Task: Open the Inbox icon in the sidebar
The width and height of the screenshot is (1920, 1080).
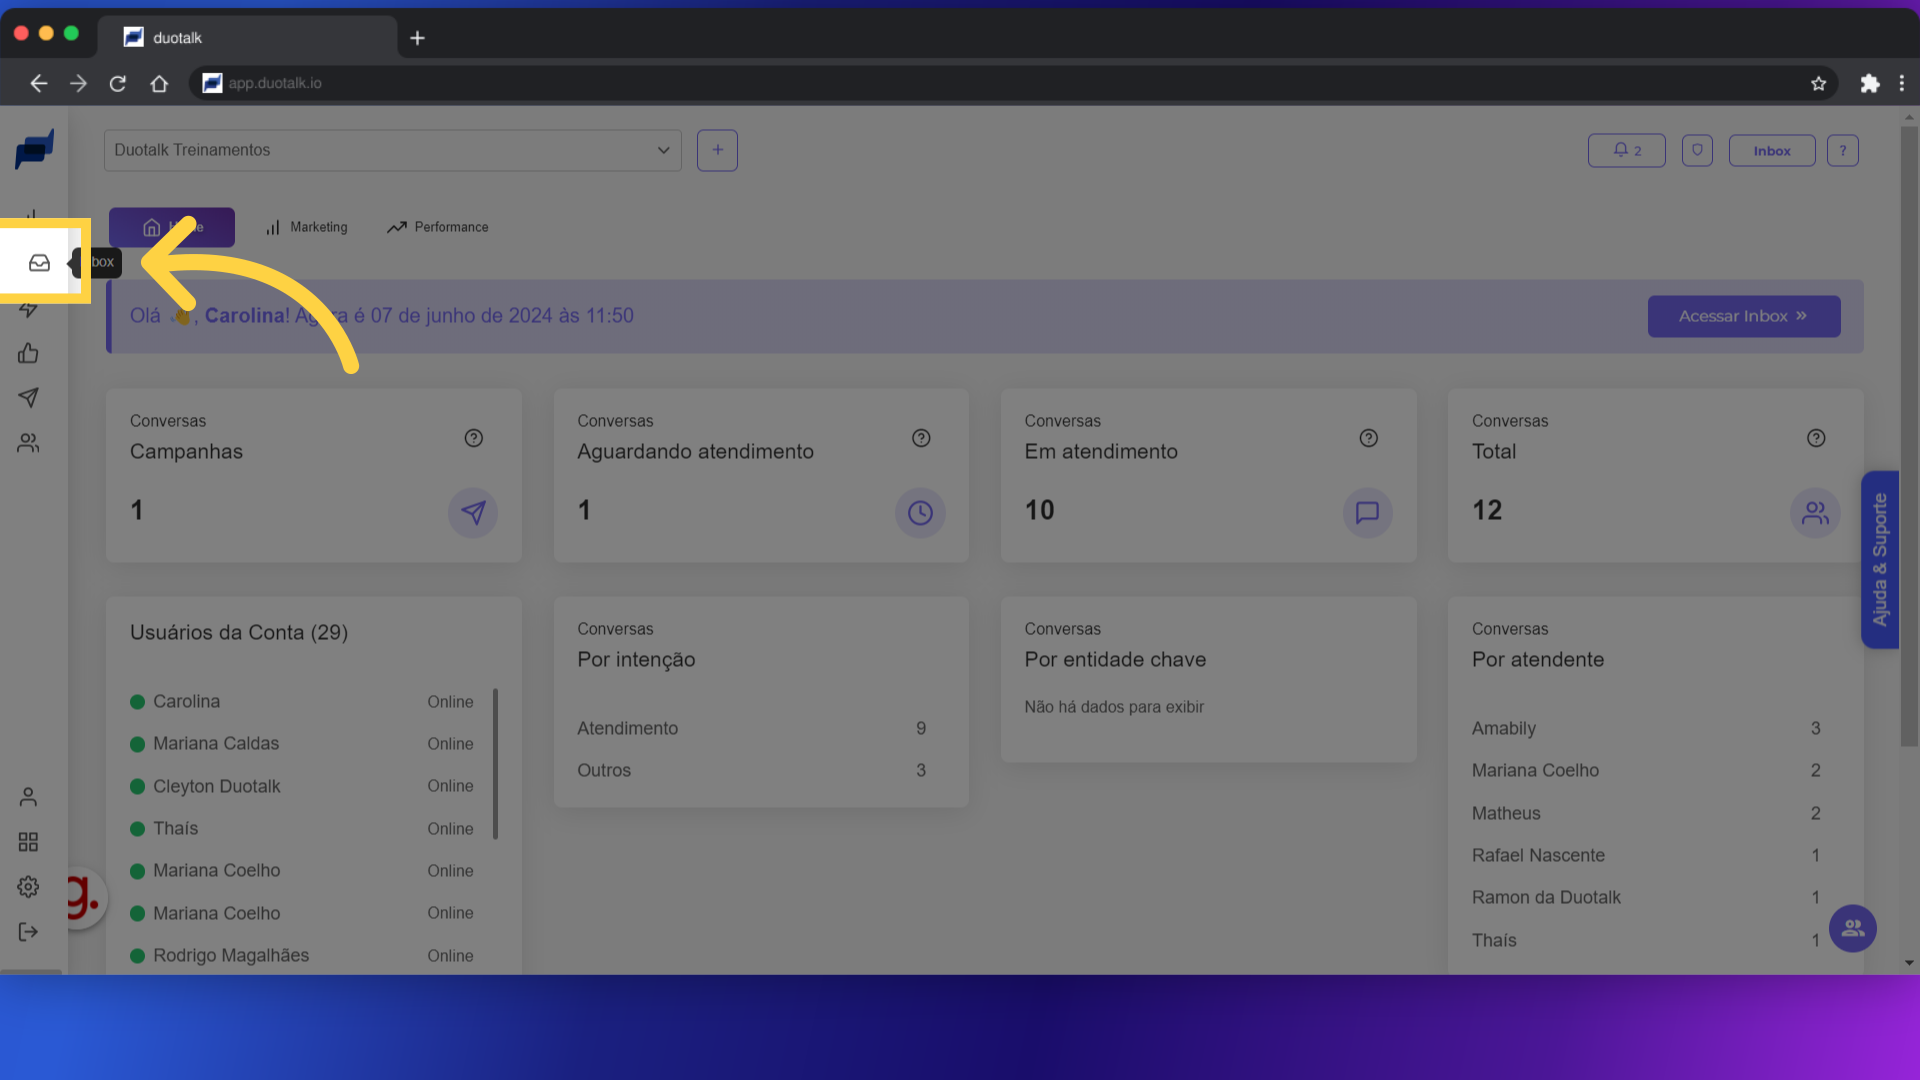Action: 39,263
